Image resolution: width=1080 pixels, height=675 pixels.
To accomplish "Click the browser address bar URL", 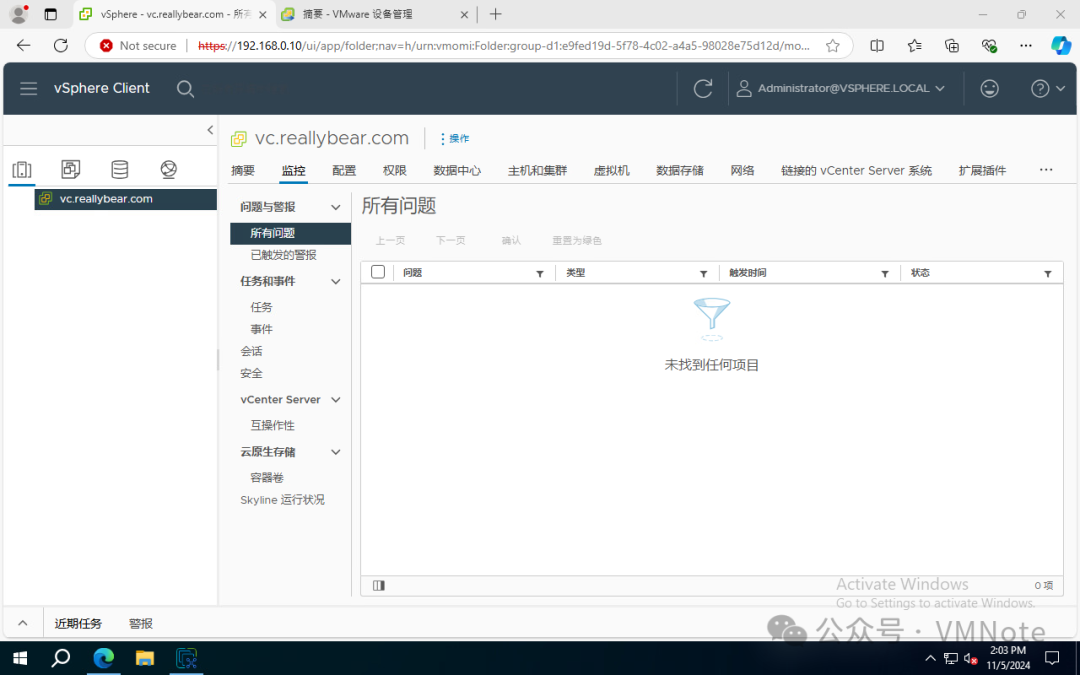I will [x=503, y=45].
